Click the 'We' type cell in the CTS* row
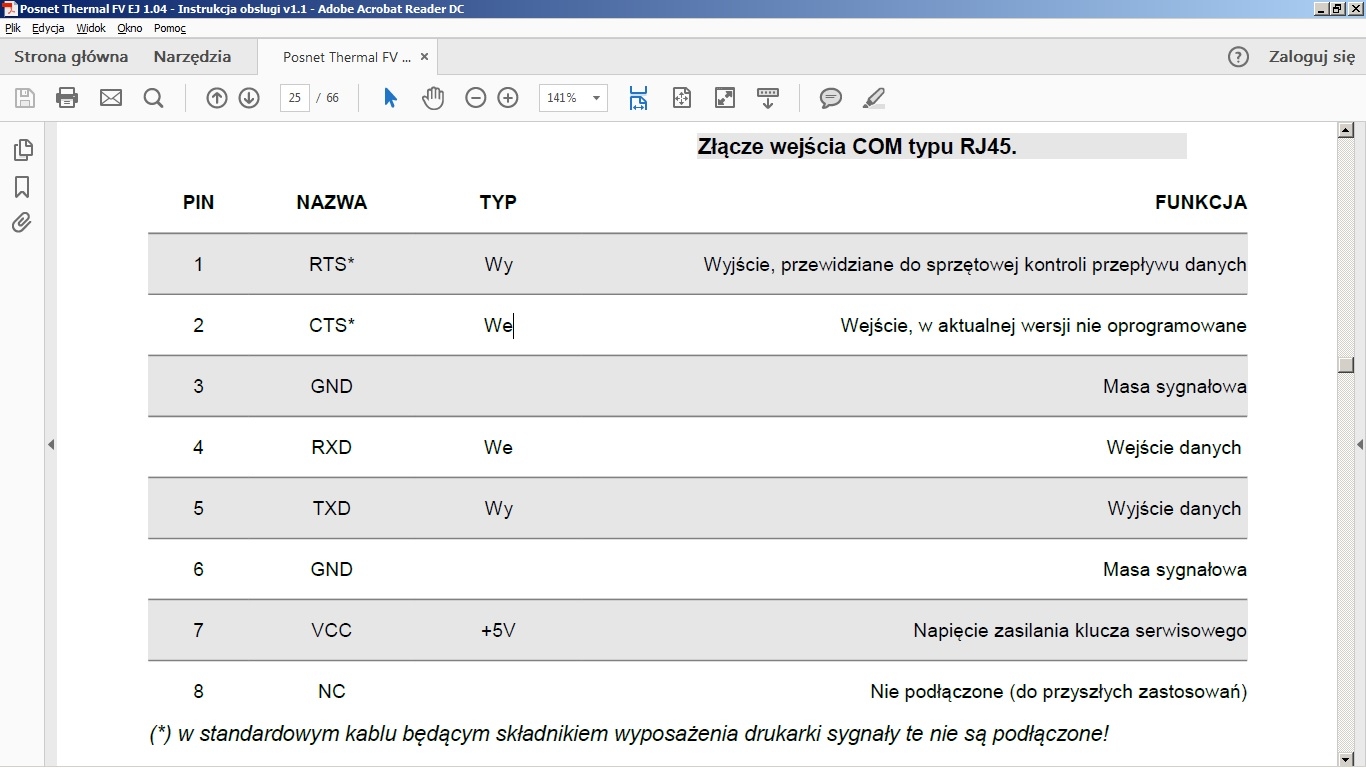The width and height of the screenshot is (1366, 768). click(498, 325)
